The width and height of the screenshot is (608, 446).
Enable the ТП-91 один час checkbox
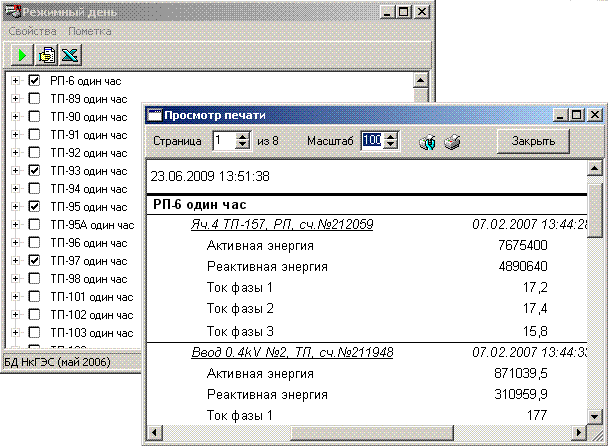(34, 135)
